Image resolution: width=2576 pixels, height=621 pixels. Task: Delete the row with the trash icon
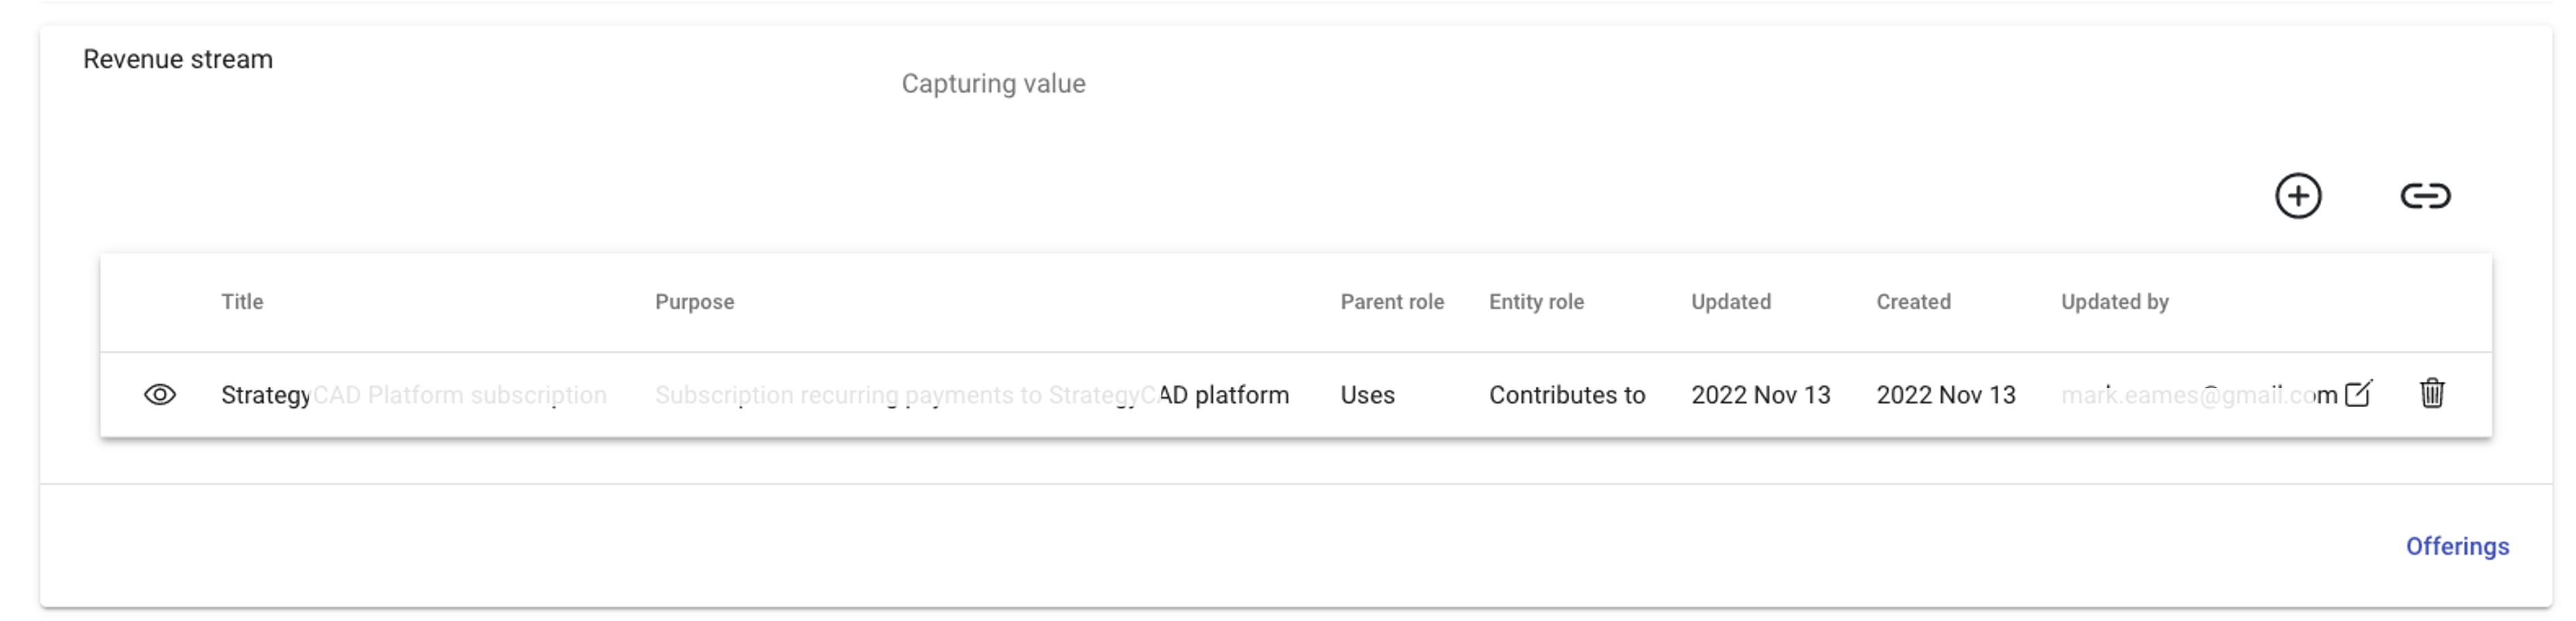[2432, 394]
